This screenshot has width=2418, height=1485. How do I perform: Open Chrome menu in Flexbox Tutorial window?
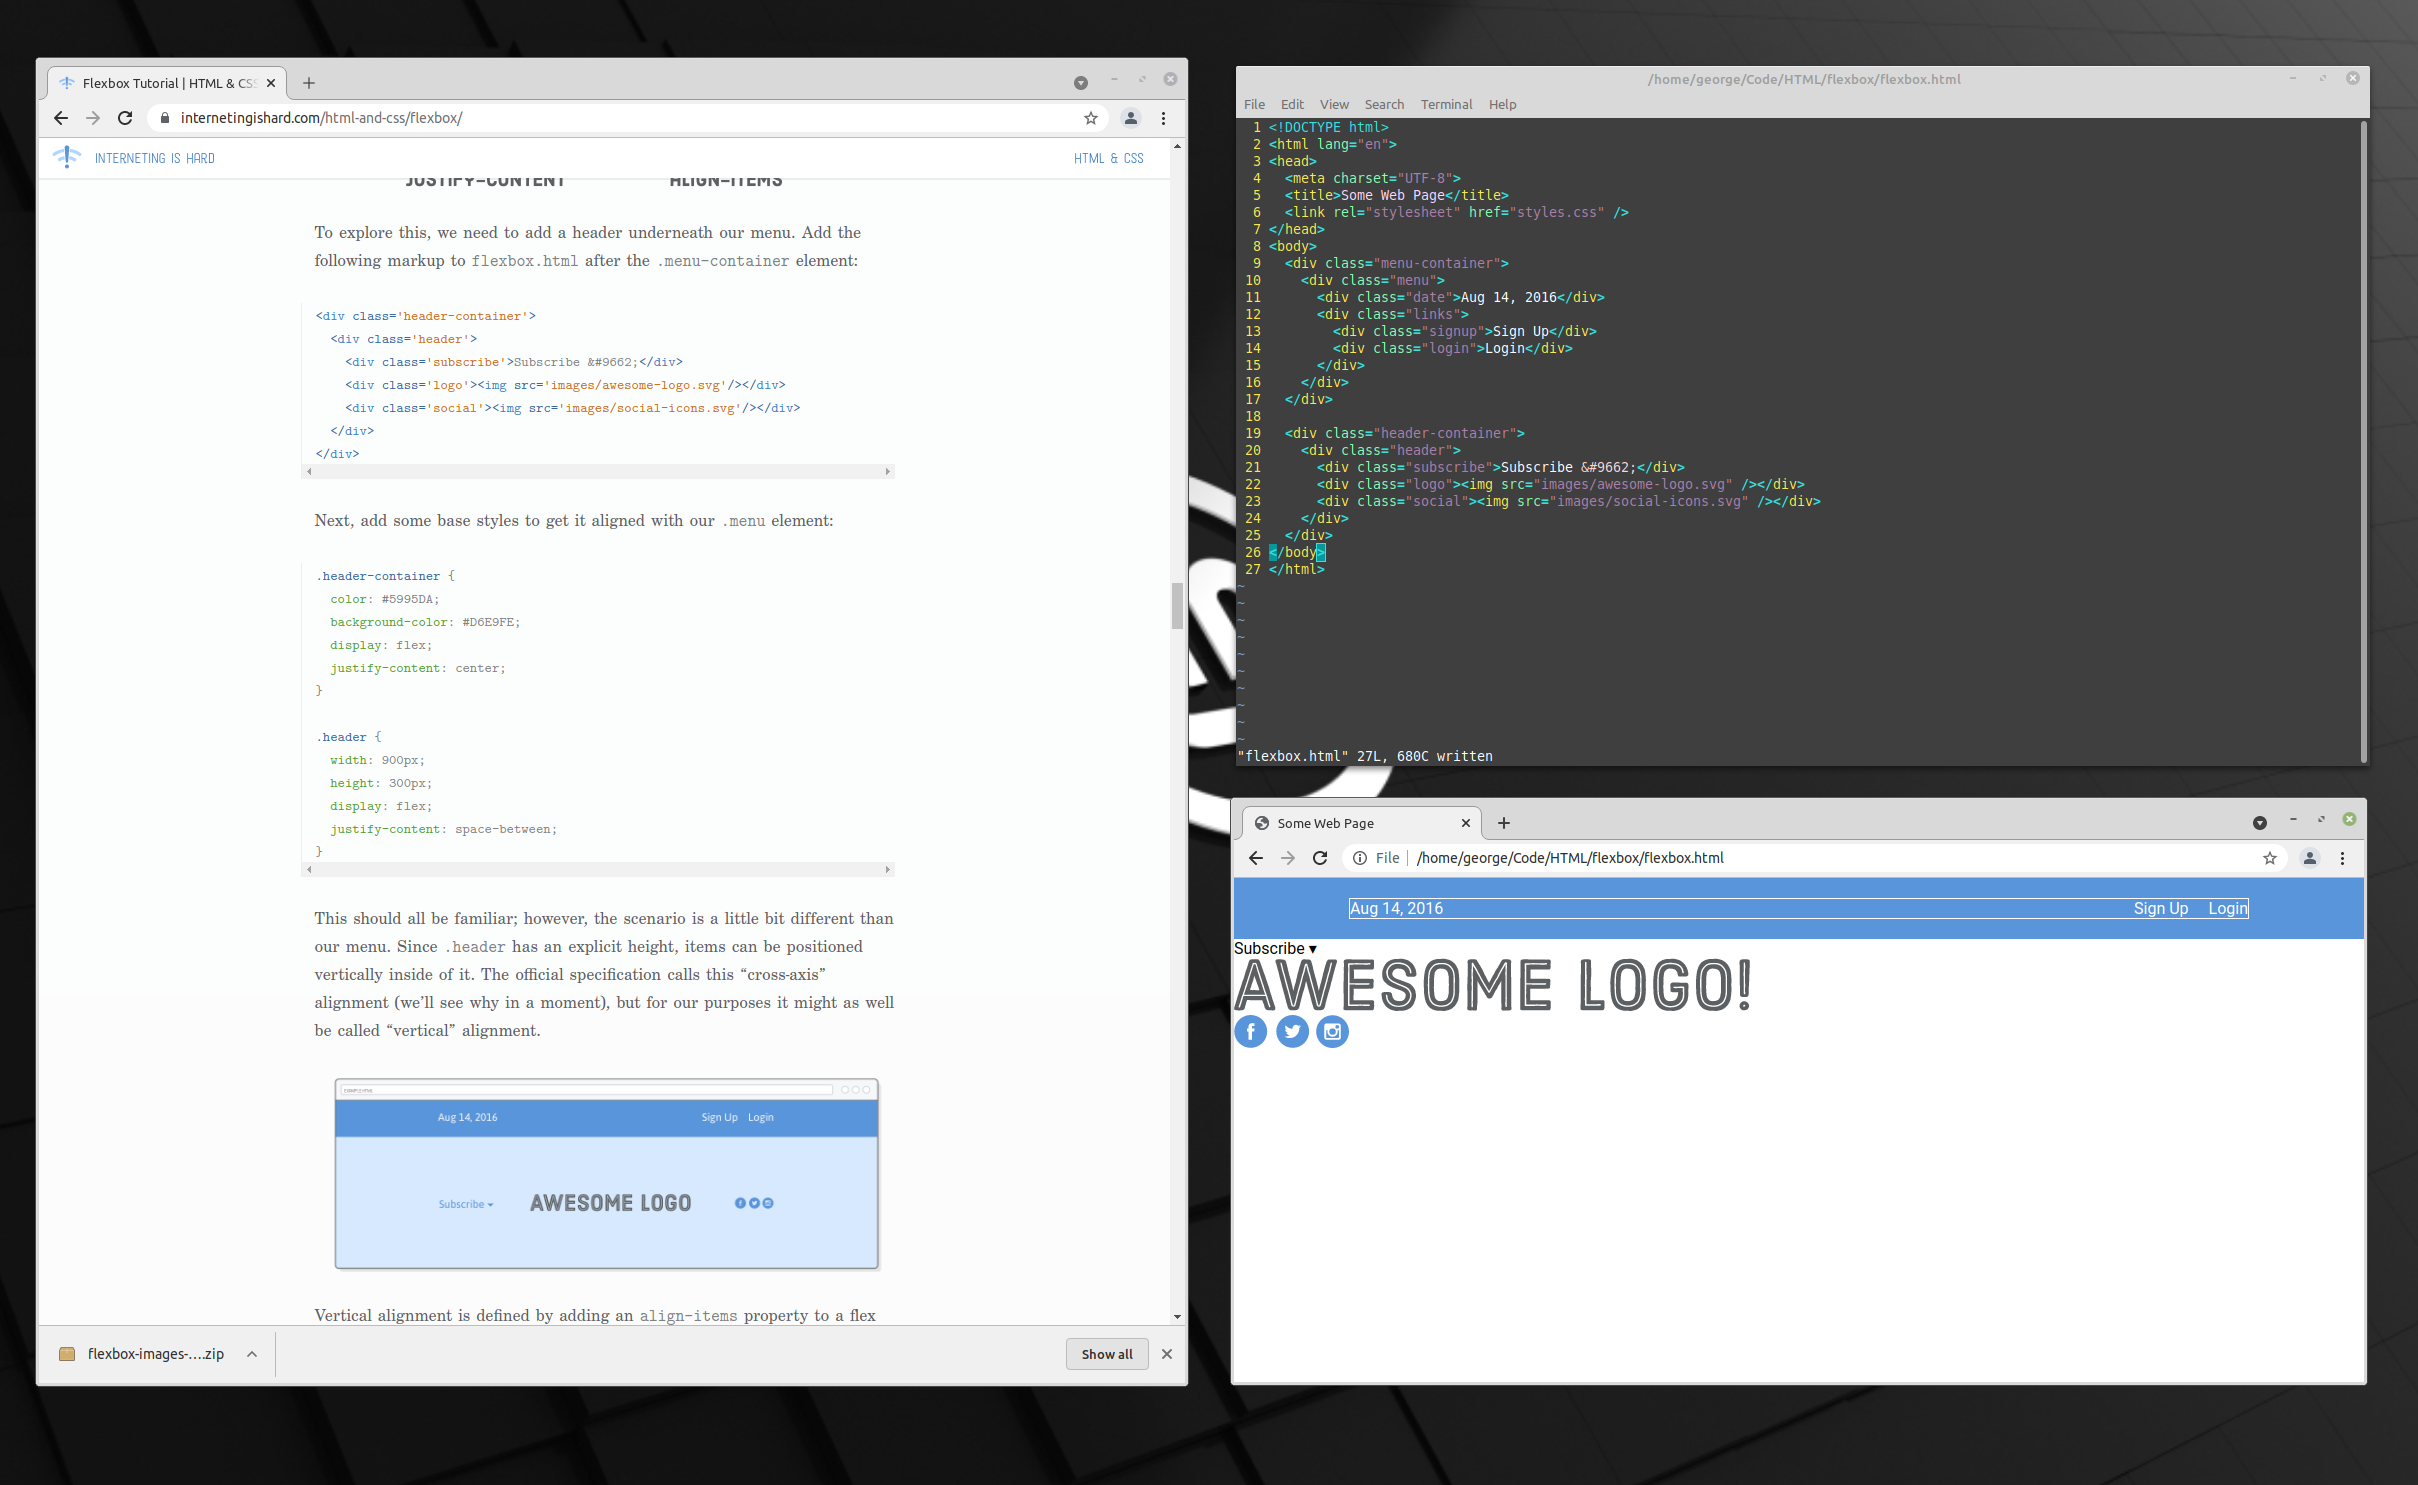point(1163,118)
